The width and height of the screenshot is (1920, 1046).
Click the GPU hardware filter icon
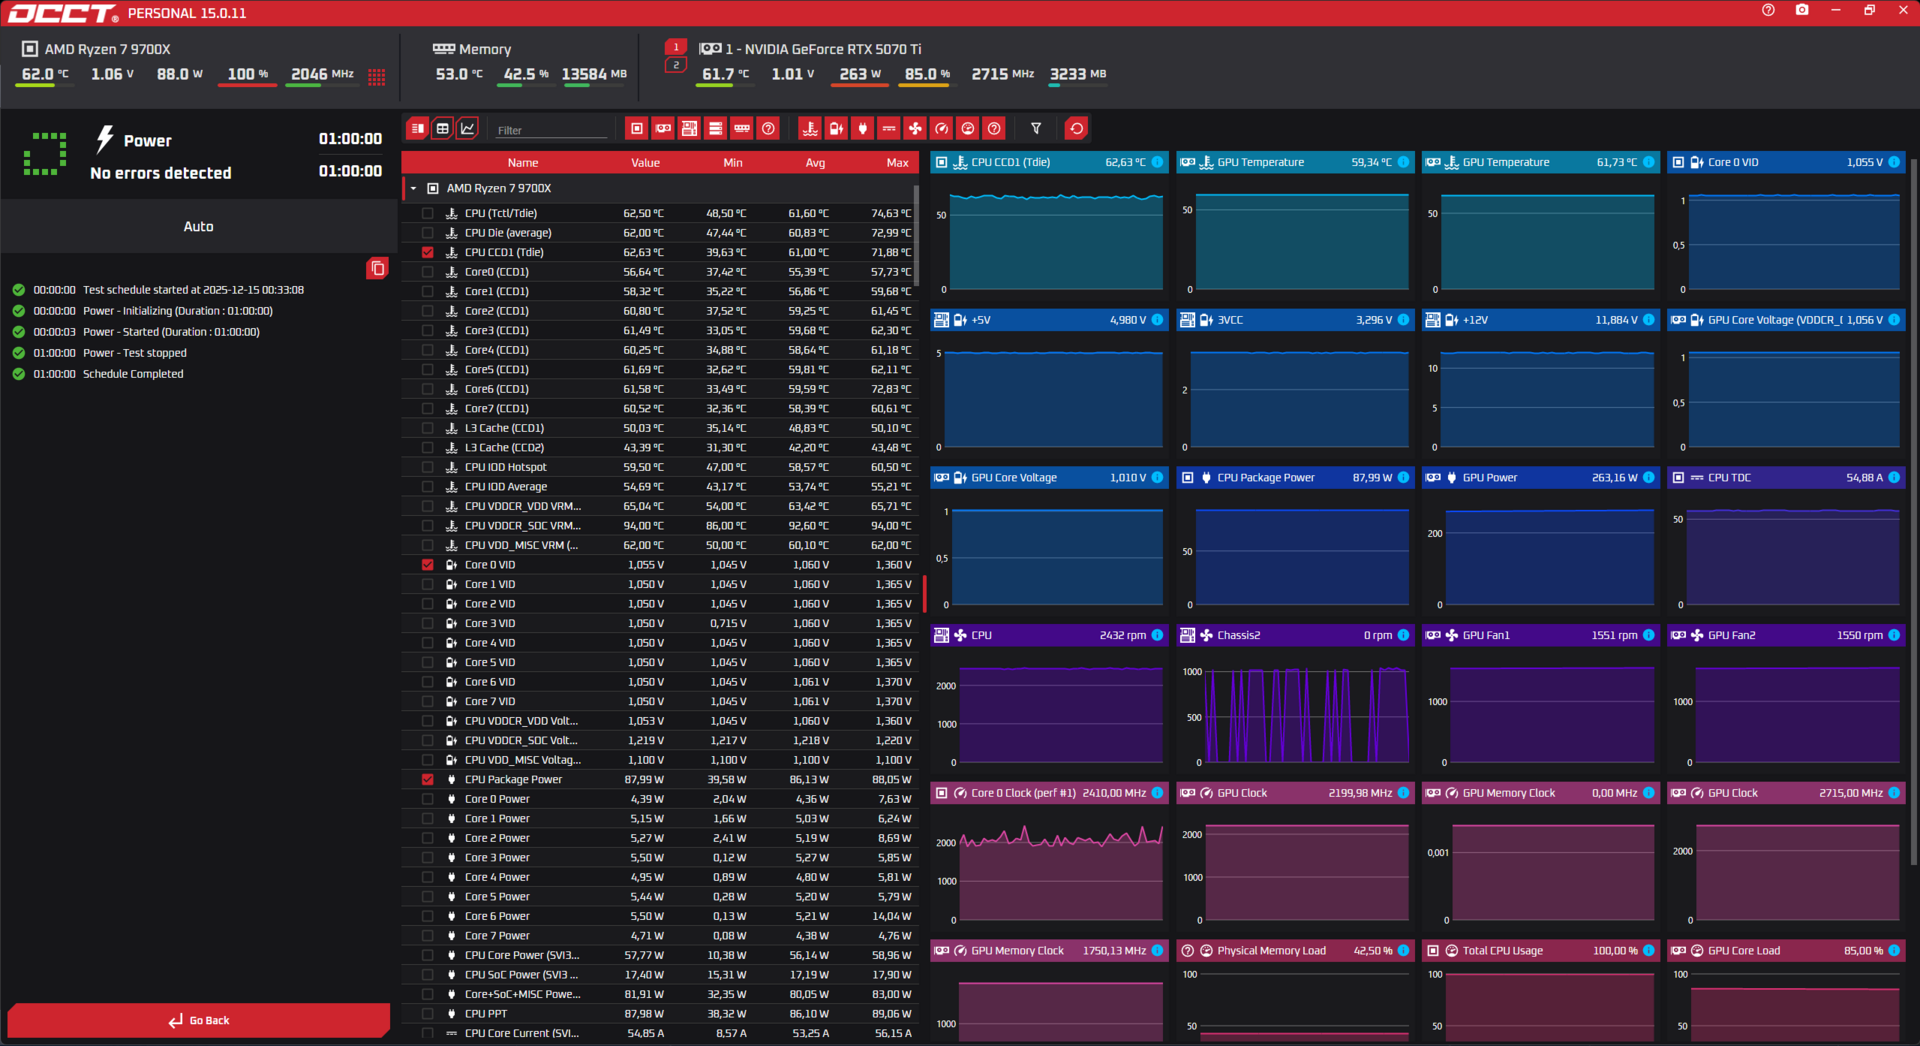pyautogui.click(x=663, y=129)
